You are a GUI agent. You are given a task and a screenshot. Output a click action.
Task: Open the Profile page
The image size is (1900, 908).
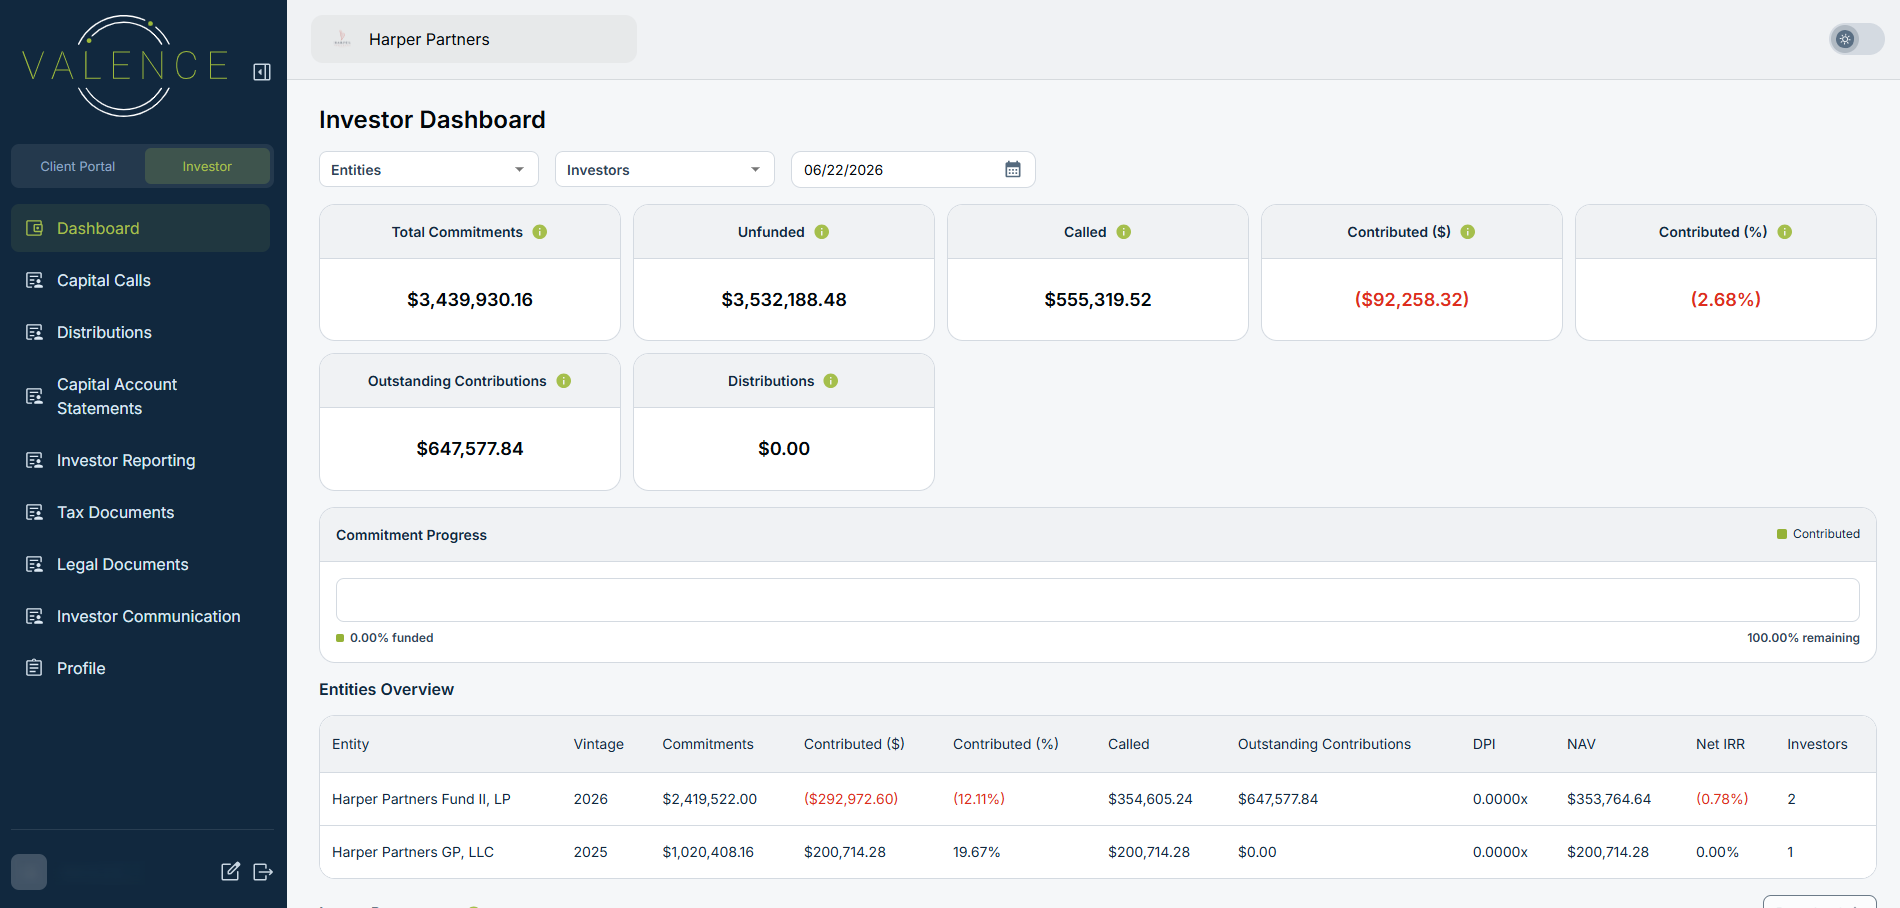click(x=140, y=668)
